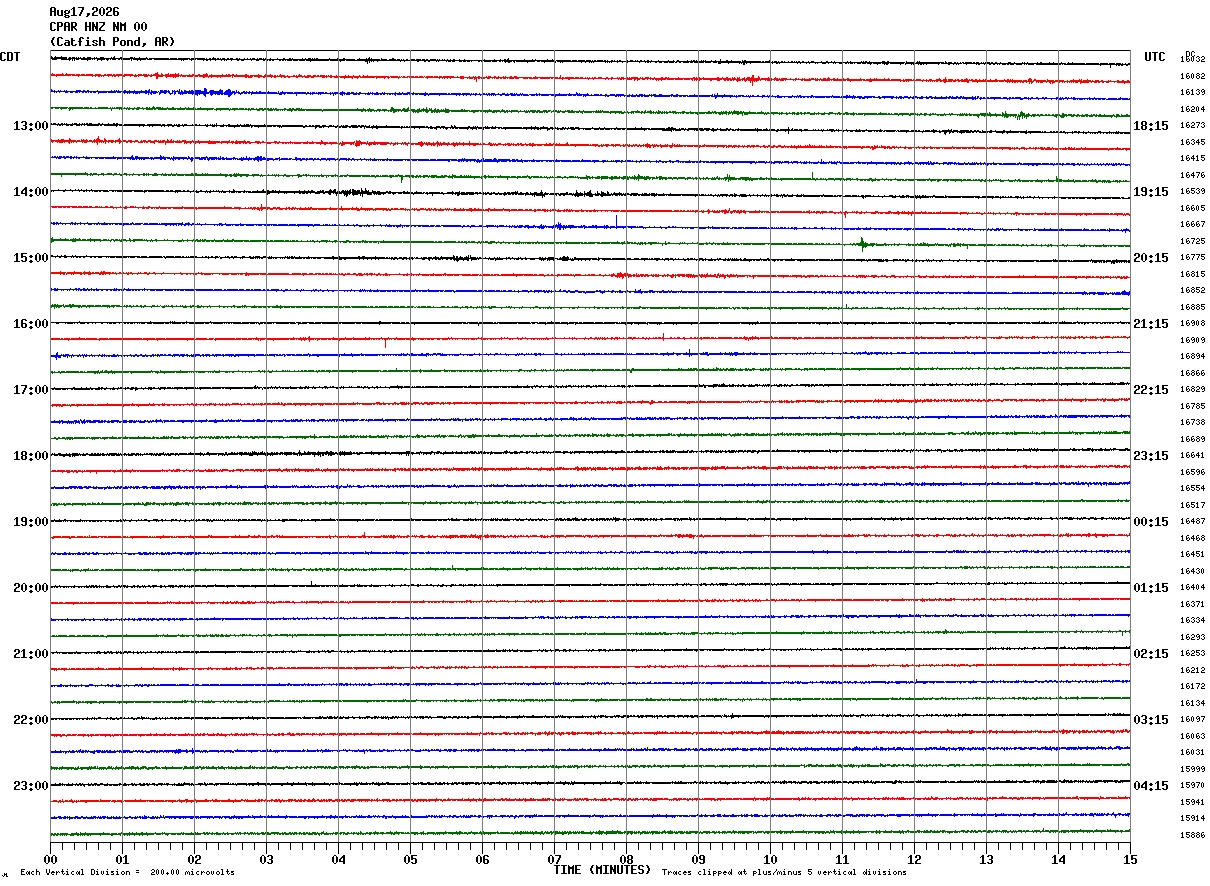
Task: Click the UTC timezone header
Action: pyautogui.click(x=1155, y=57)
